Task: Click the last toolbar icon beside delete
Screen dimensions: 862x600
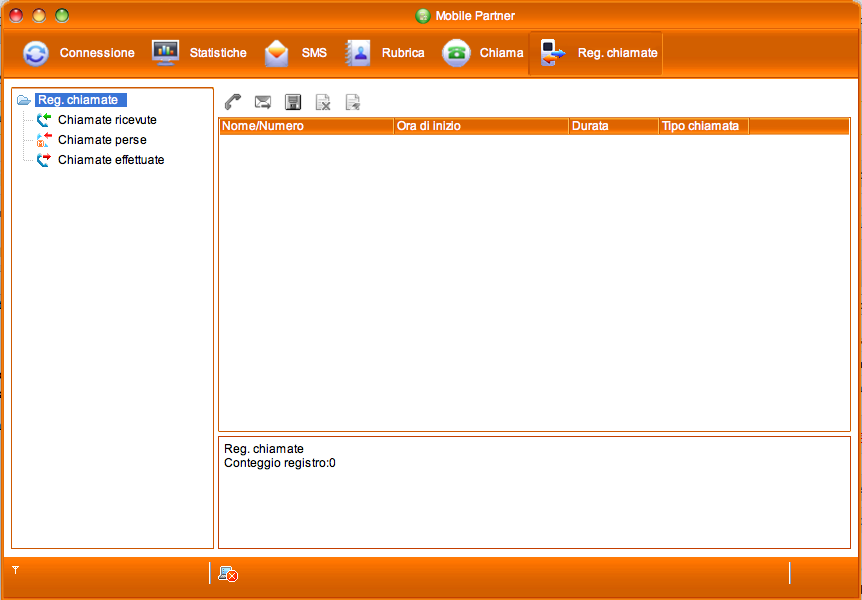Action: [x=352, y=102]
